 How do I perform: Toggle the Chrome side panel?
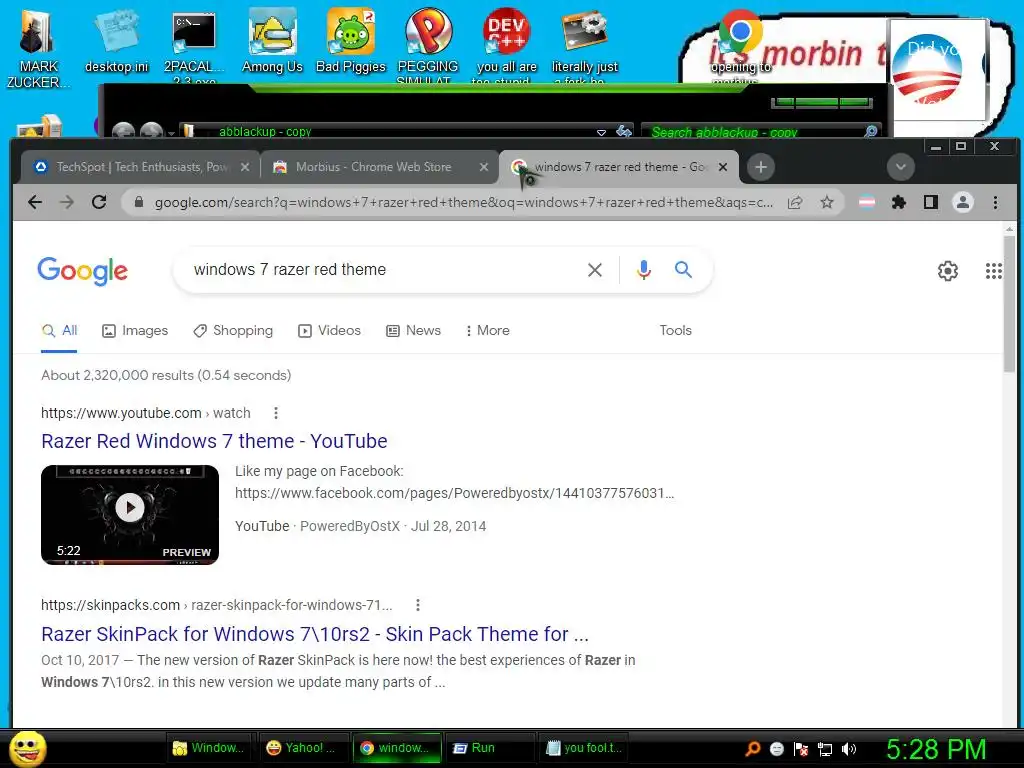(931, 202)
